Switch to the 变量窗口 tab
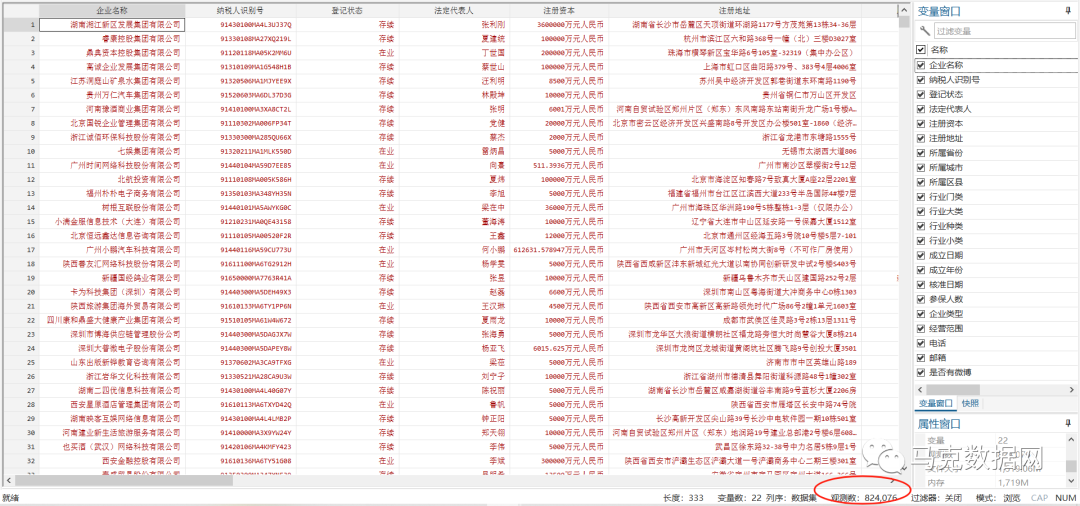The width and height of the screenshot is (1080, 506). (935, 403)
